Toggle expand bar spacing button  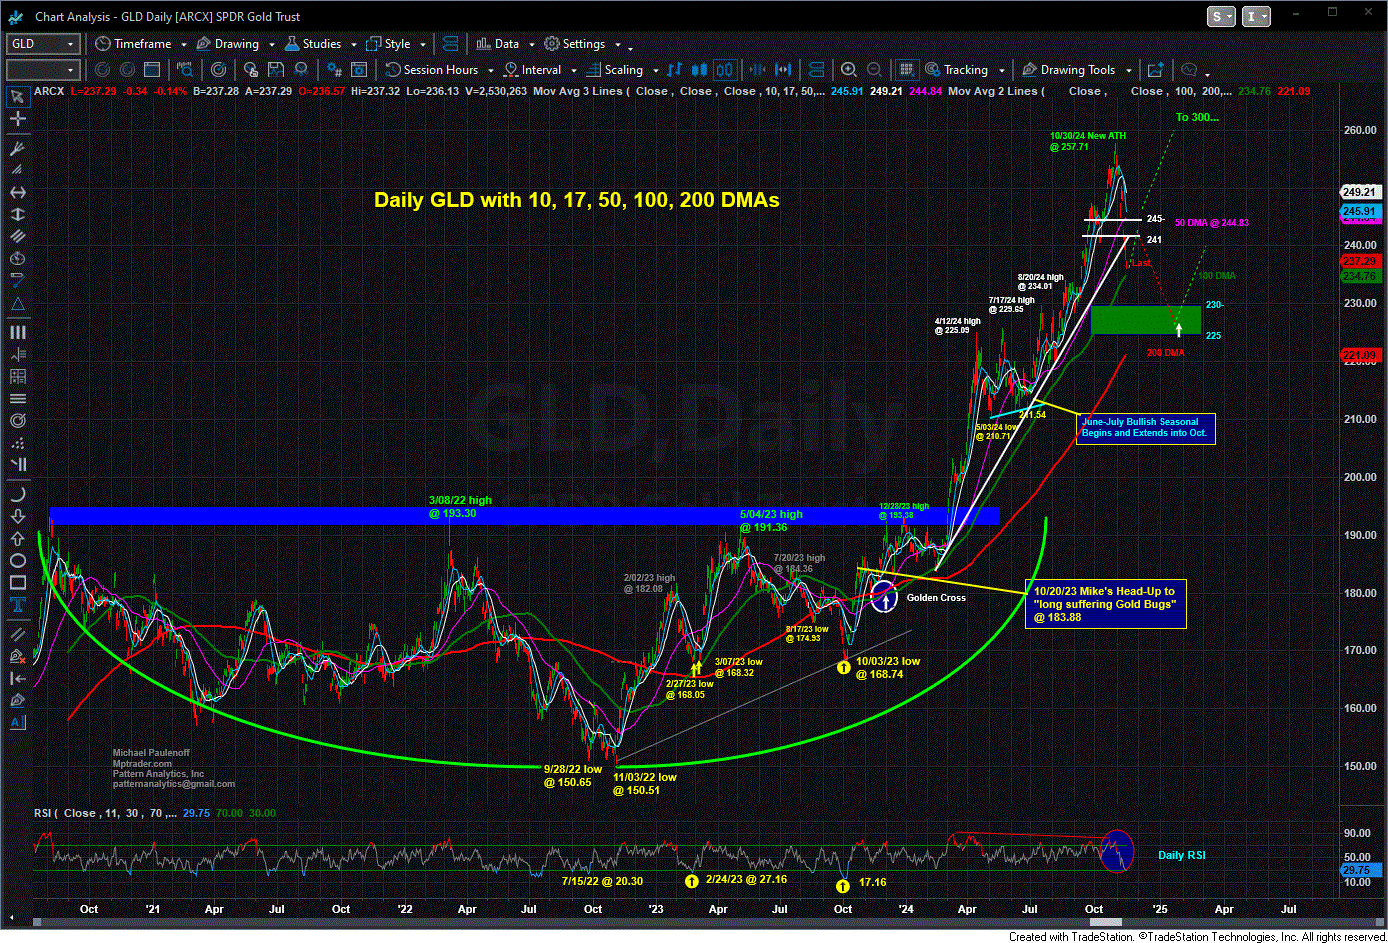pyautogui.click(x=783, y=70)
